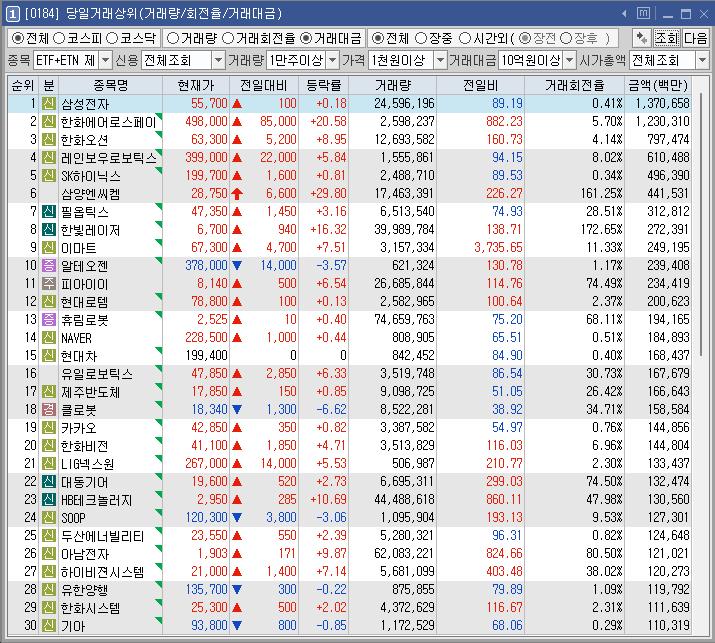
Task: Click the 신 badge on 레인보우로보틱스 row
Action: coord(49,158)
